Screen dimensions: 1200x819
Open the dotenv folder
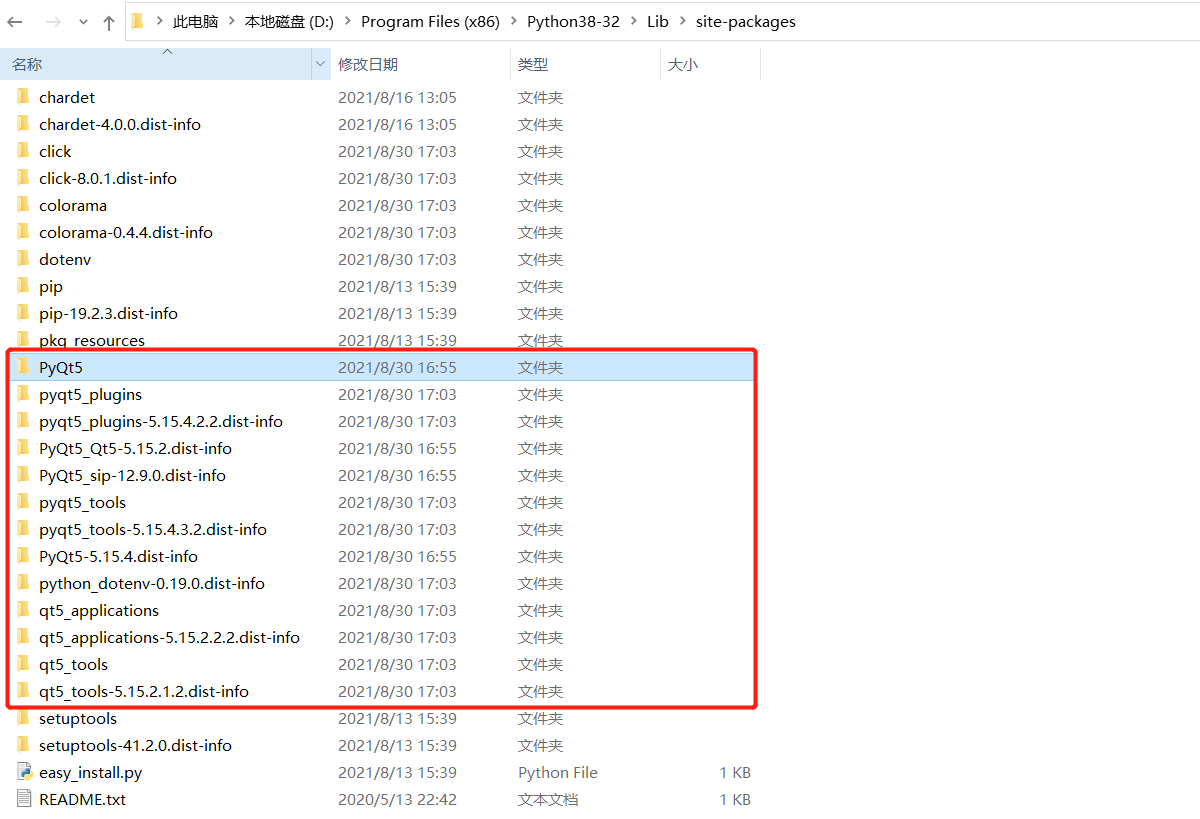click(64, 259)
